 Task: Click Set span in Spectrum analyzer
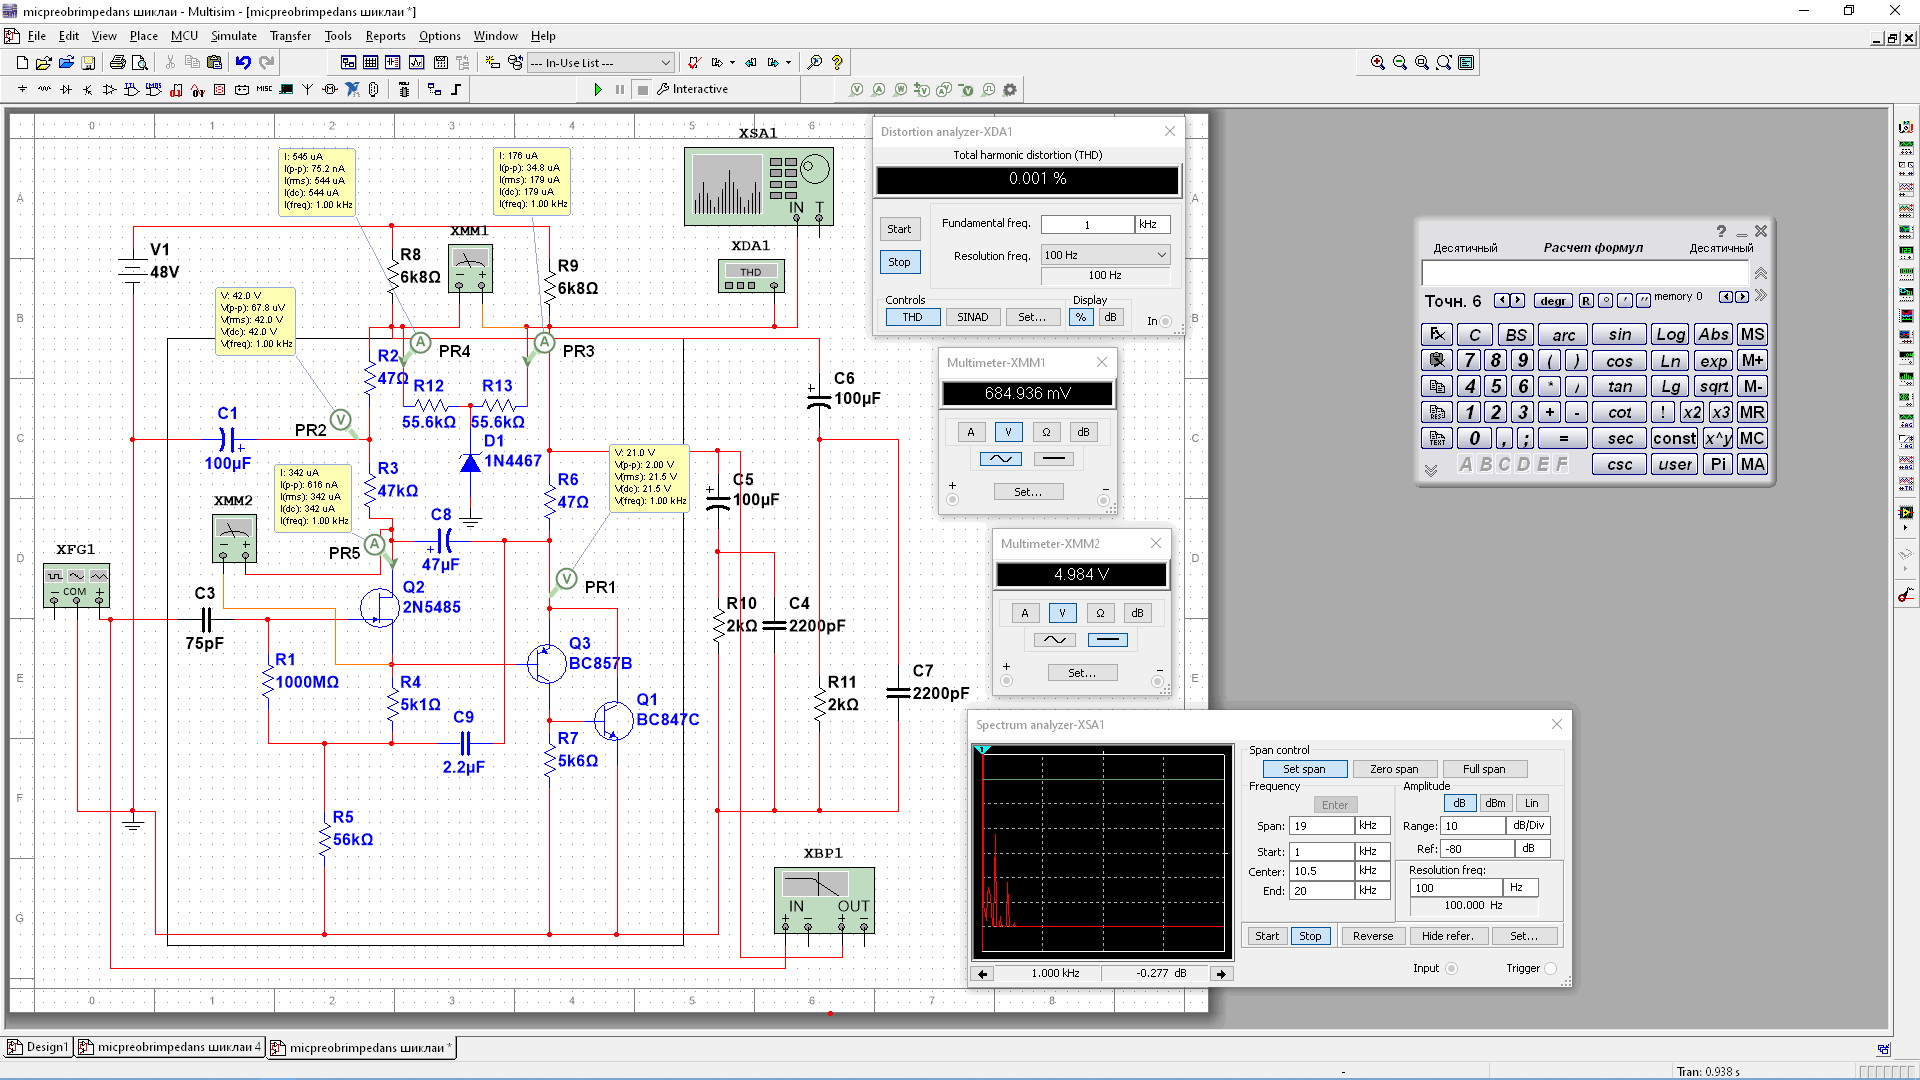(1304, 769)
